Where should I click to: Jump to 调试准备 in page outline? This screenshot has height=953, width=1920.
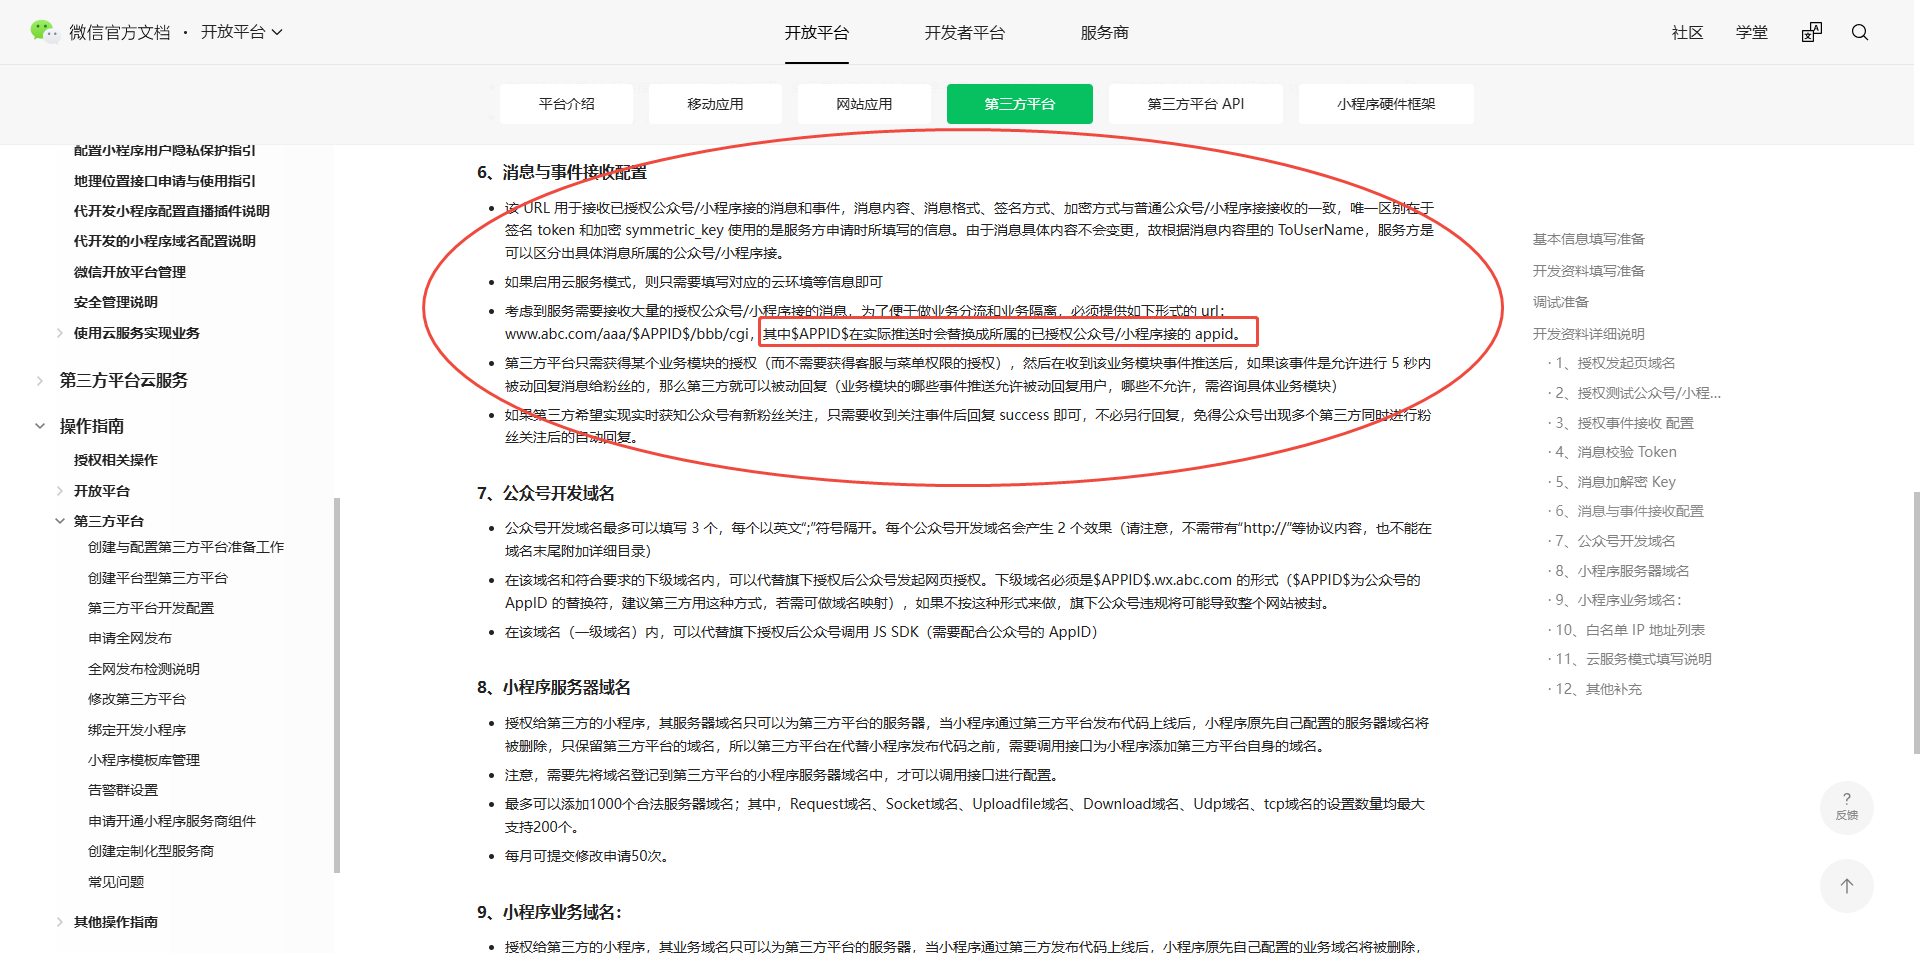point(1561,302)
